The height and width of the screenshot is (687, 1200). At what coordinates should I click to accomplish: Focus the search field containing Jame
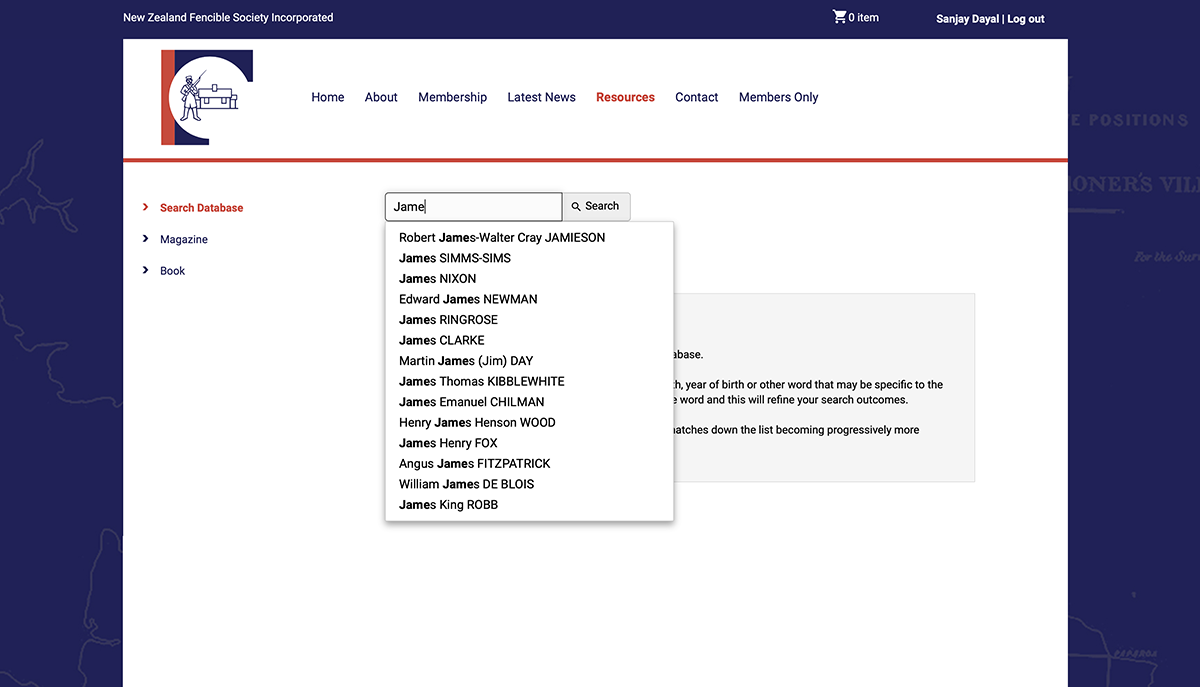tap(473, 207)
